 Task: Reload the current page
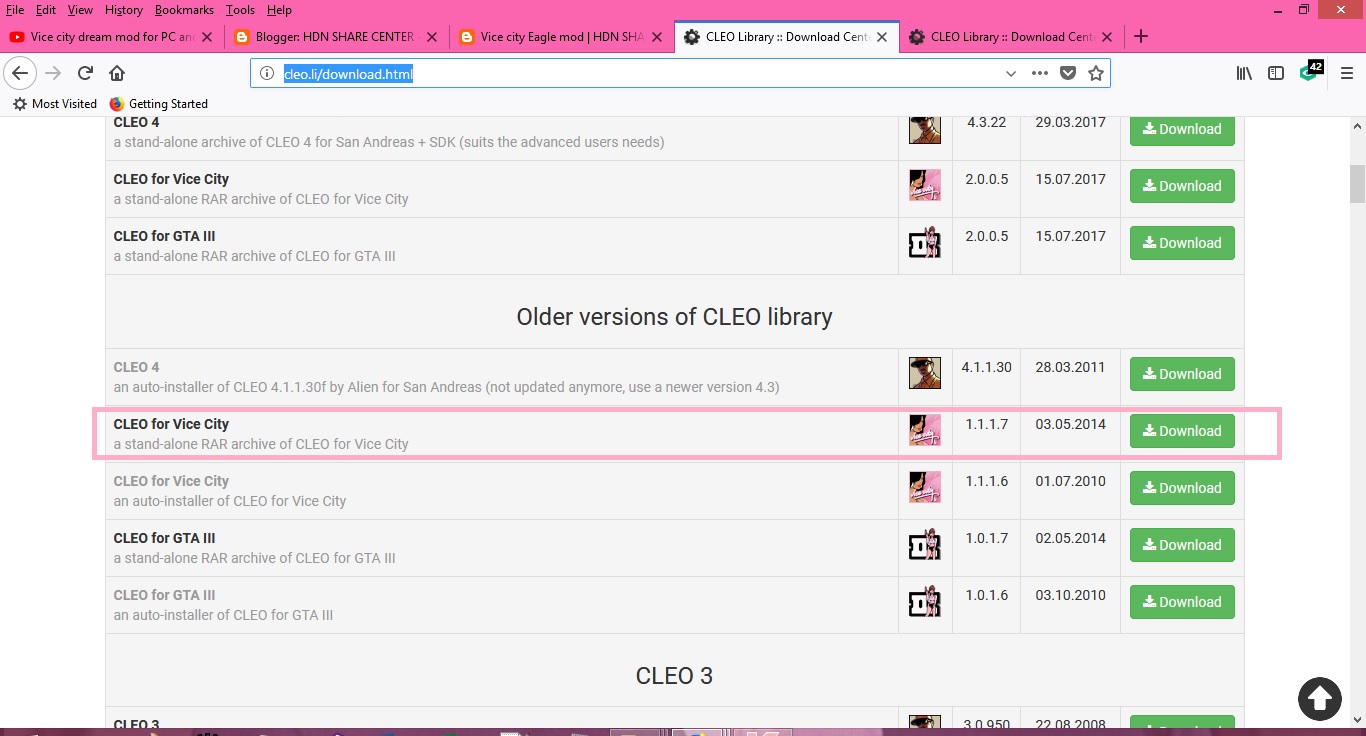(86, 73)
